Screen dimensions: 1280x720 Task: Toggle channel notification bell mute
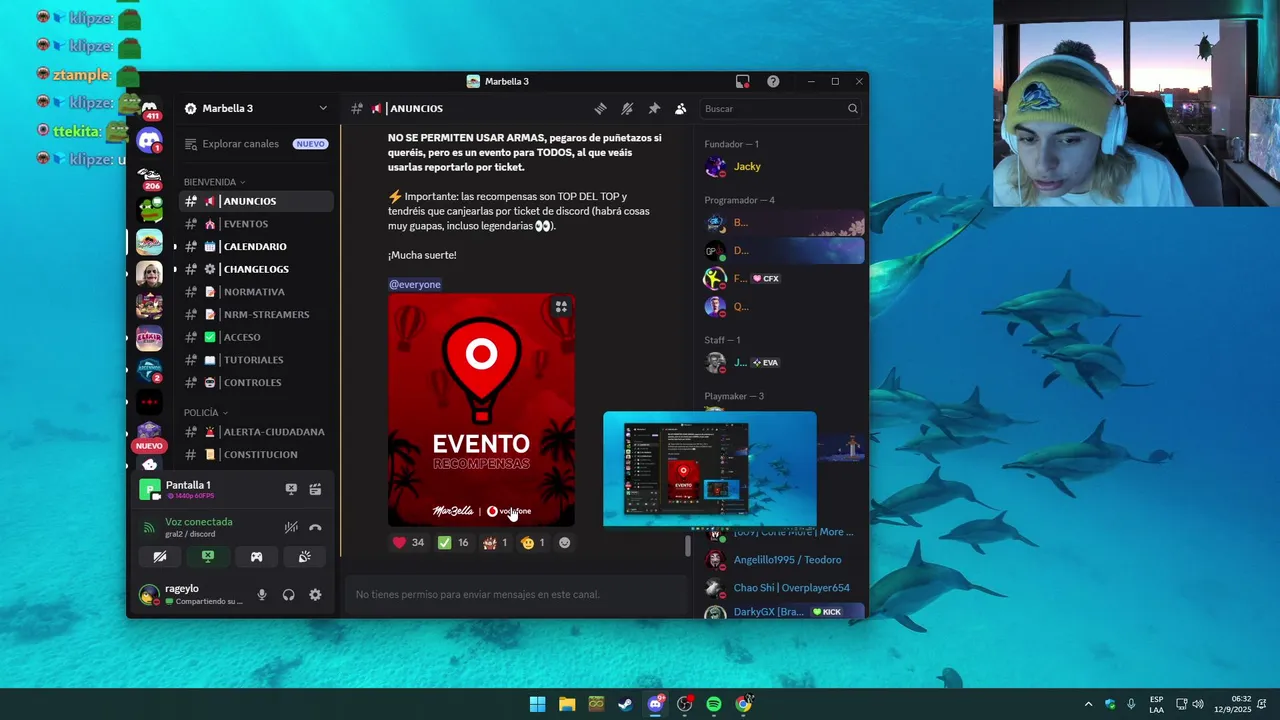pos(627,109)
